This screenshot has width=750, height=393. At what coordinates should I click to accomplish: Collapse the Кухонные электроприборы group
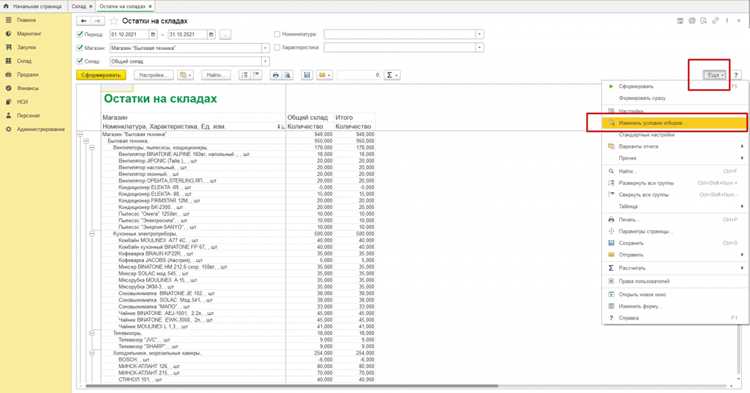pos(92,234)
